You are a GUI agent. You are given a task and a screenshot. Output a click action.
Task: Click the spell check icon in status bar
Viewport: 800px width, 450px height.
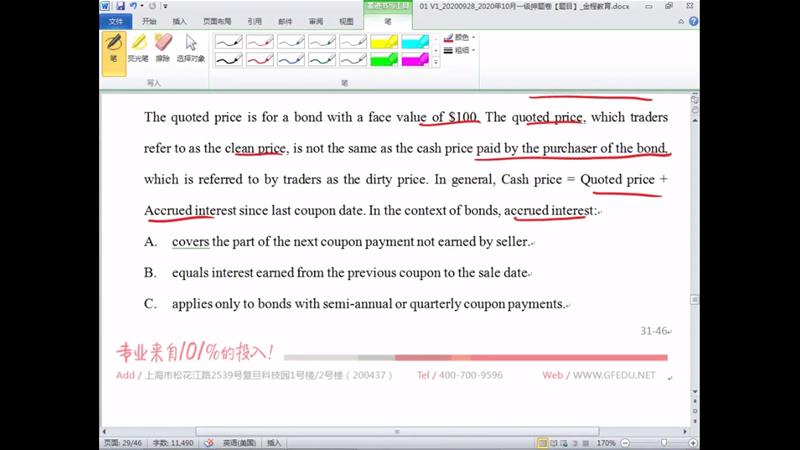[209, 442]
